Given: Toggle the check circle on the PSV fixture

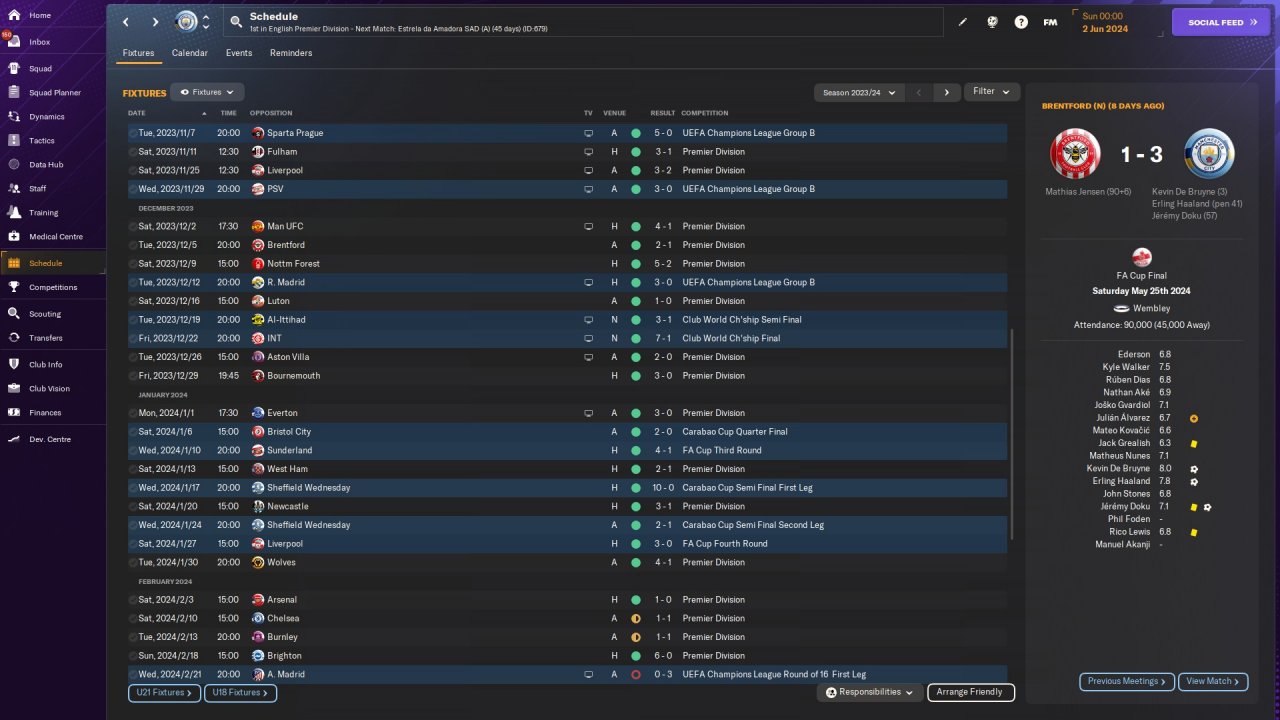Looking at the screenshot, I should 134,189.
